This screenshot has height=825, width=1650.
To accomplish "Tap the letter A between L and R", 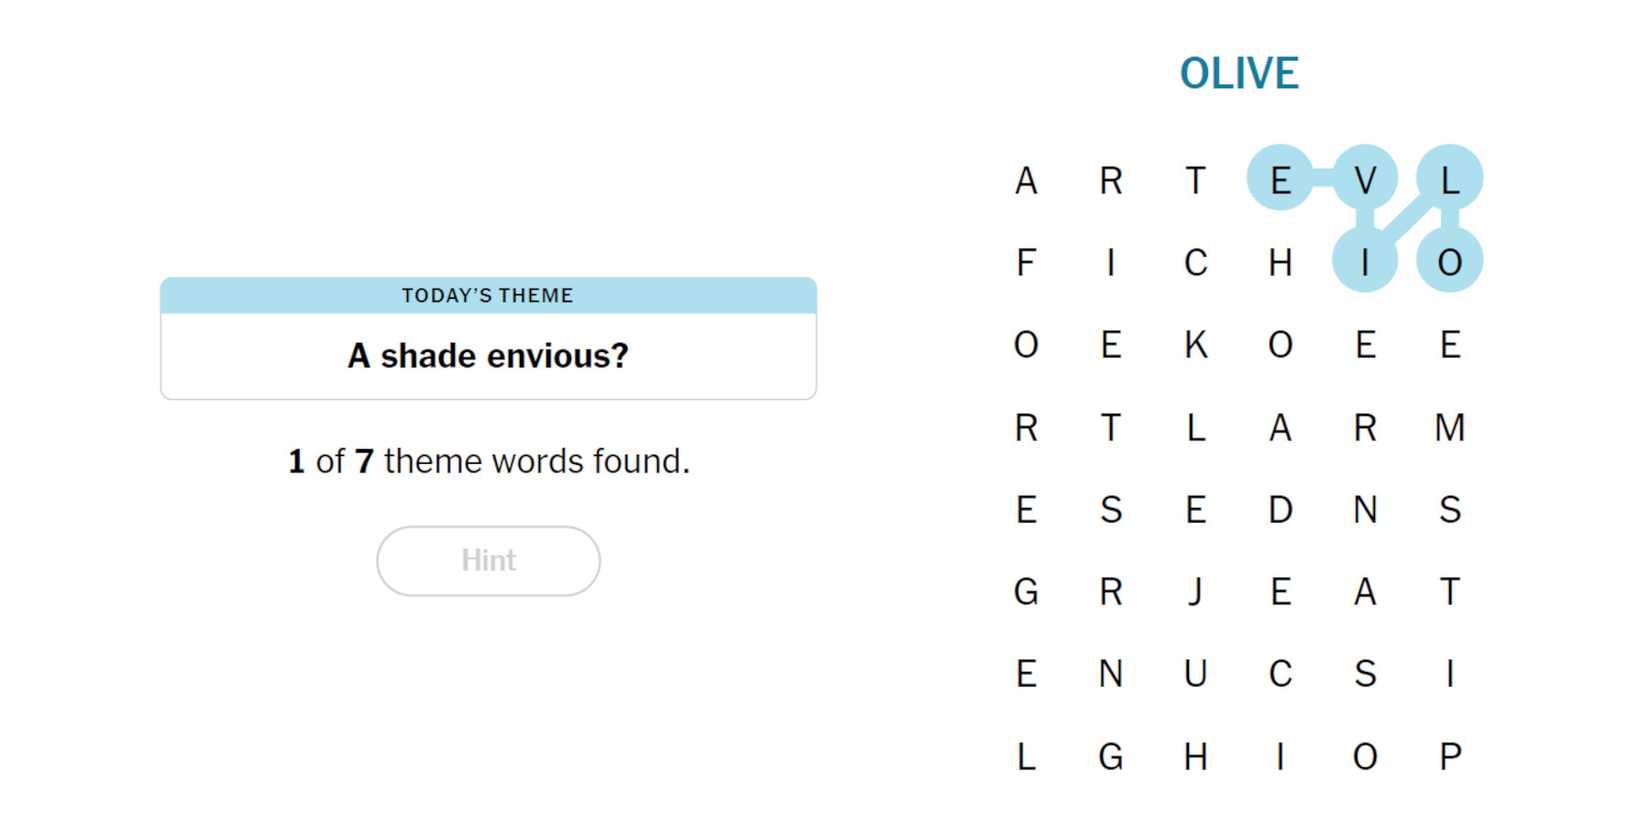I will coord(1280,428).
